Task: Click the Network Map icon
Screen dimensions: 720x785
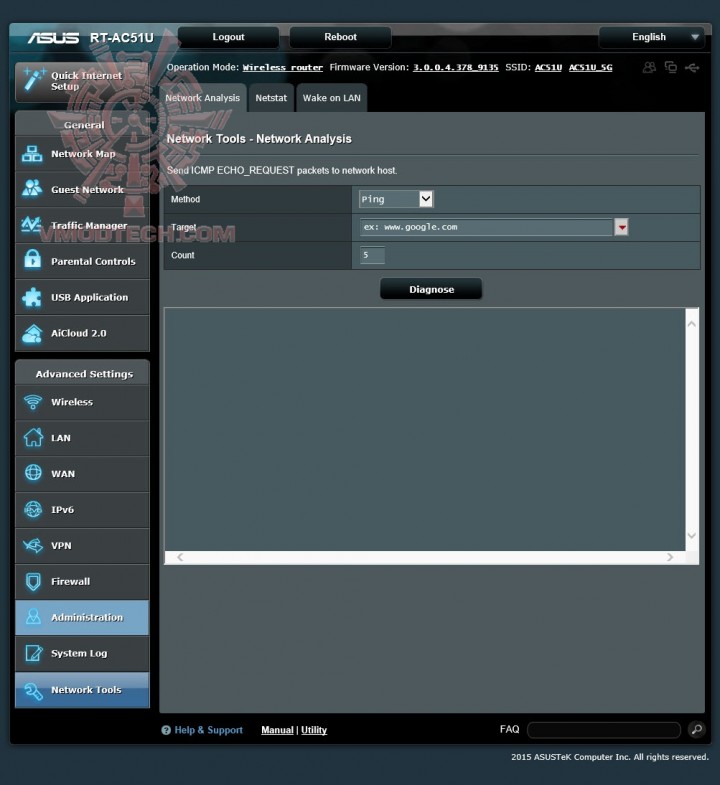Action: [x=32, y=154]
